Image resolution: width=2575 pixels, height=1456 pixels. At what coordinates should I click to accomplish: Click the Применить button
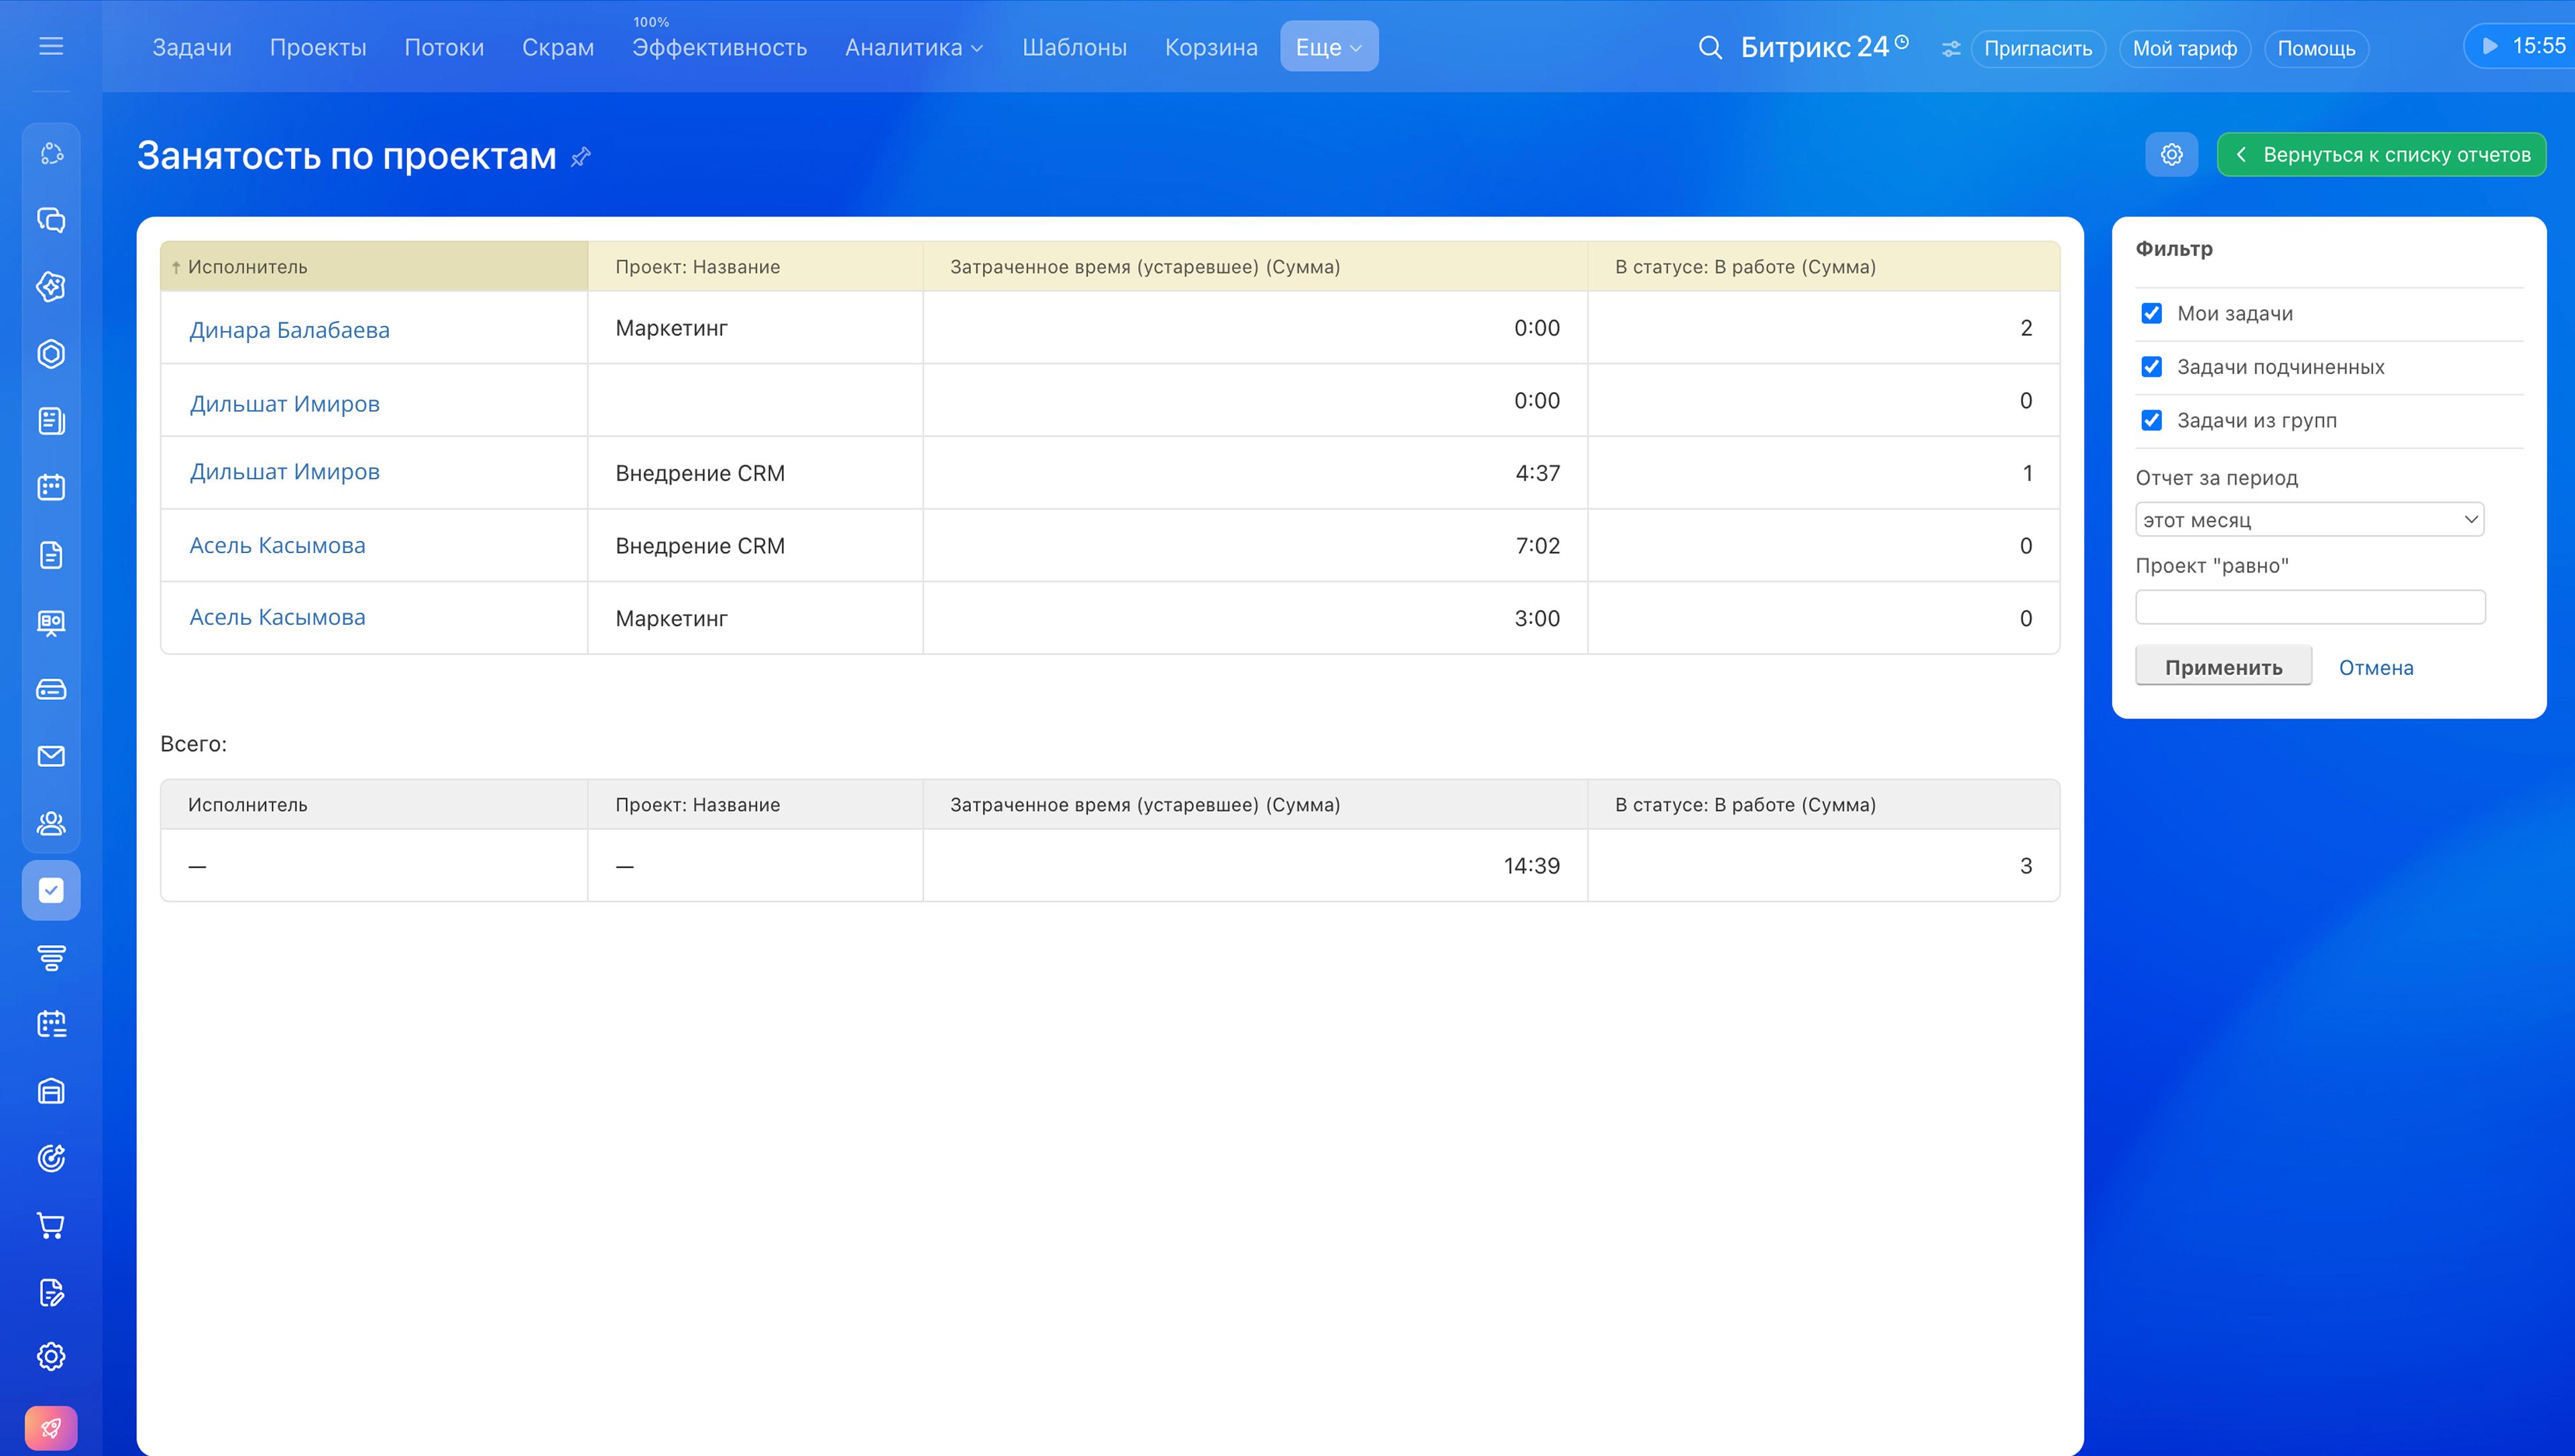click(2223, 667)
